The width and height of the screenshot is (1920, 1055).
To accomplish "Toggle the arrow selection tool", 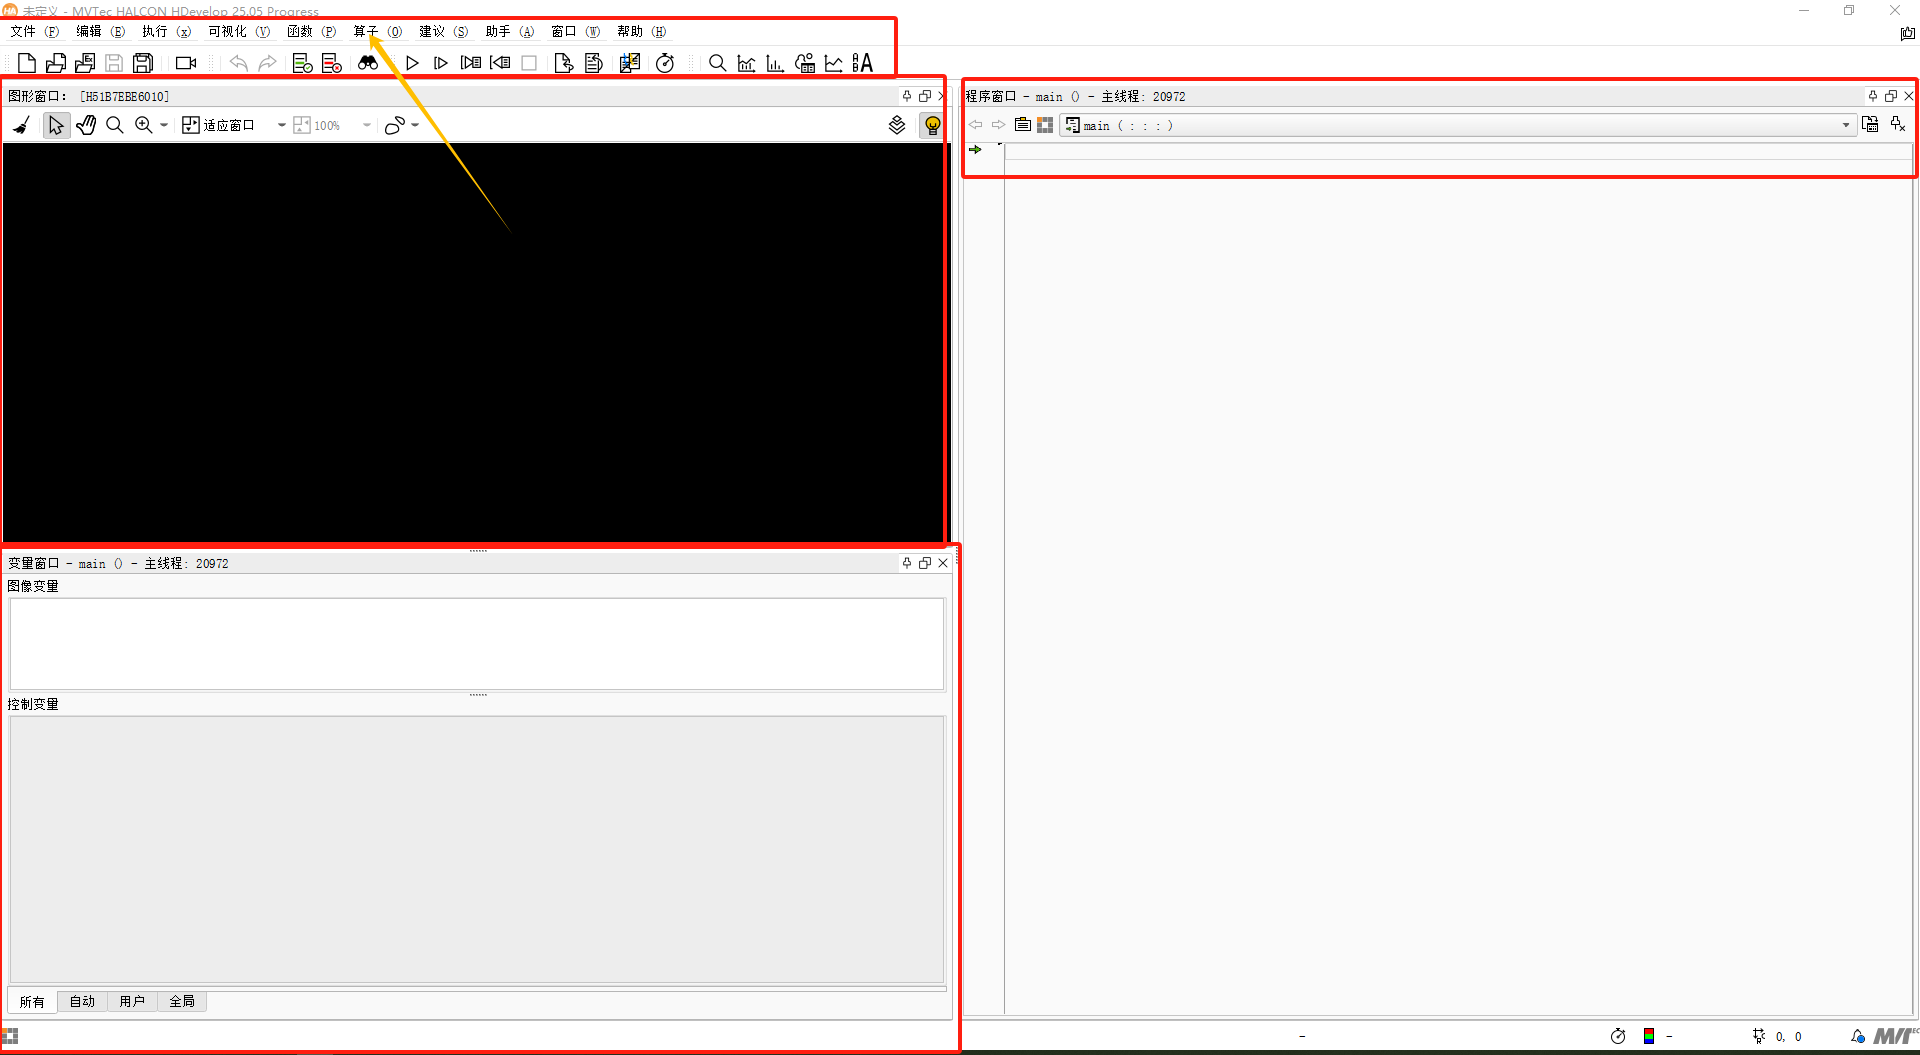I will (56, 125).
